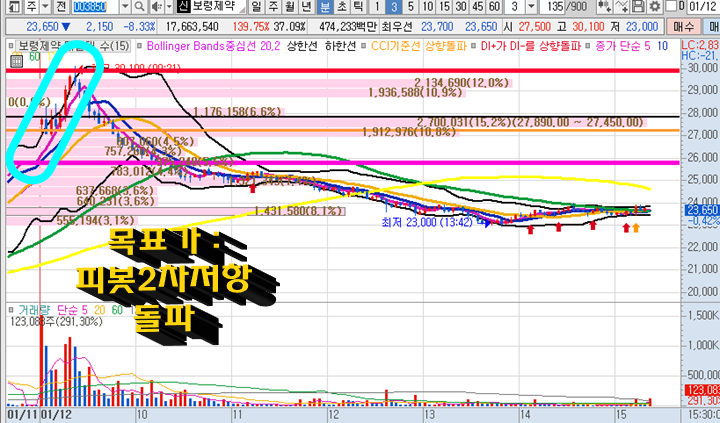Open stock search with magnifier icon
This screenshot has height=423, width=720.
pyautogui.click(x=139, y=6)
